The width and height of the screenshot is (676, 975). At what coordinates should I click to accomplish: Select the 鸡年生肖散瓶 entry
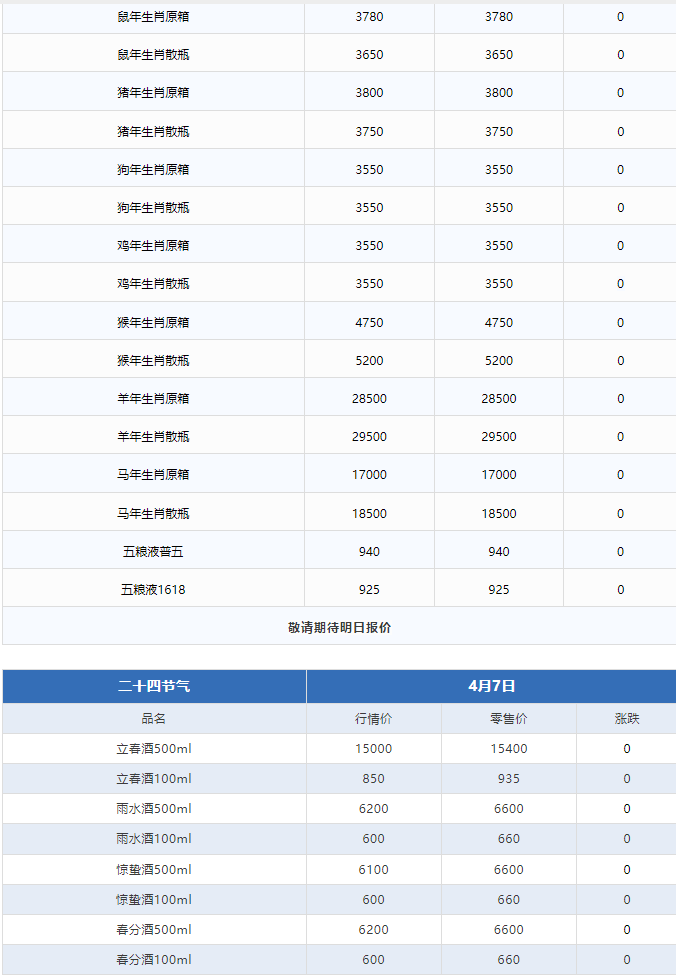(x=153, y=284)
